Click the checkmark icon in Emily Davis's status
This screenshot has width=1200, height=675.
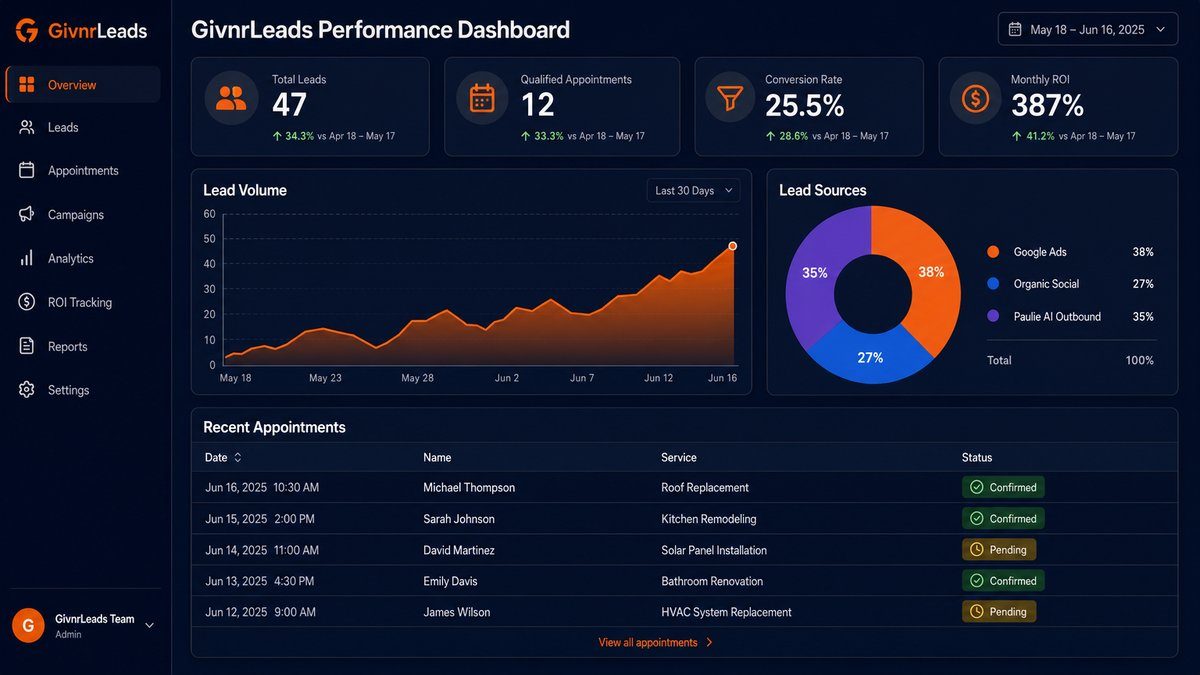977,580
